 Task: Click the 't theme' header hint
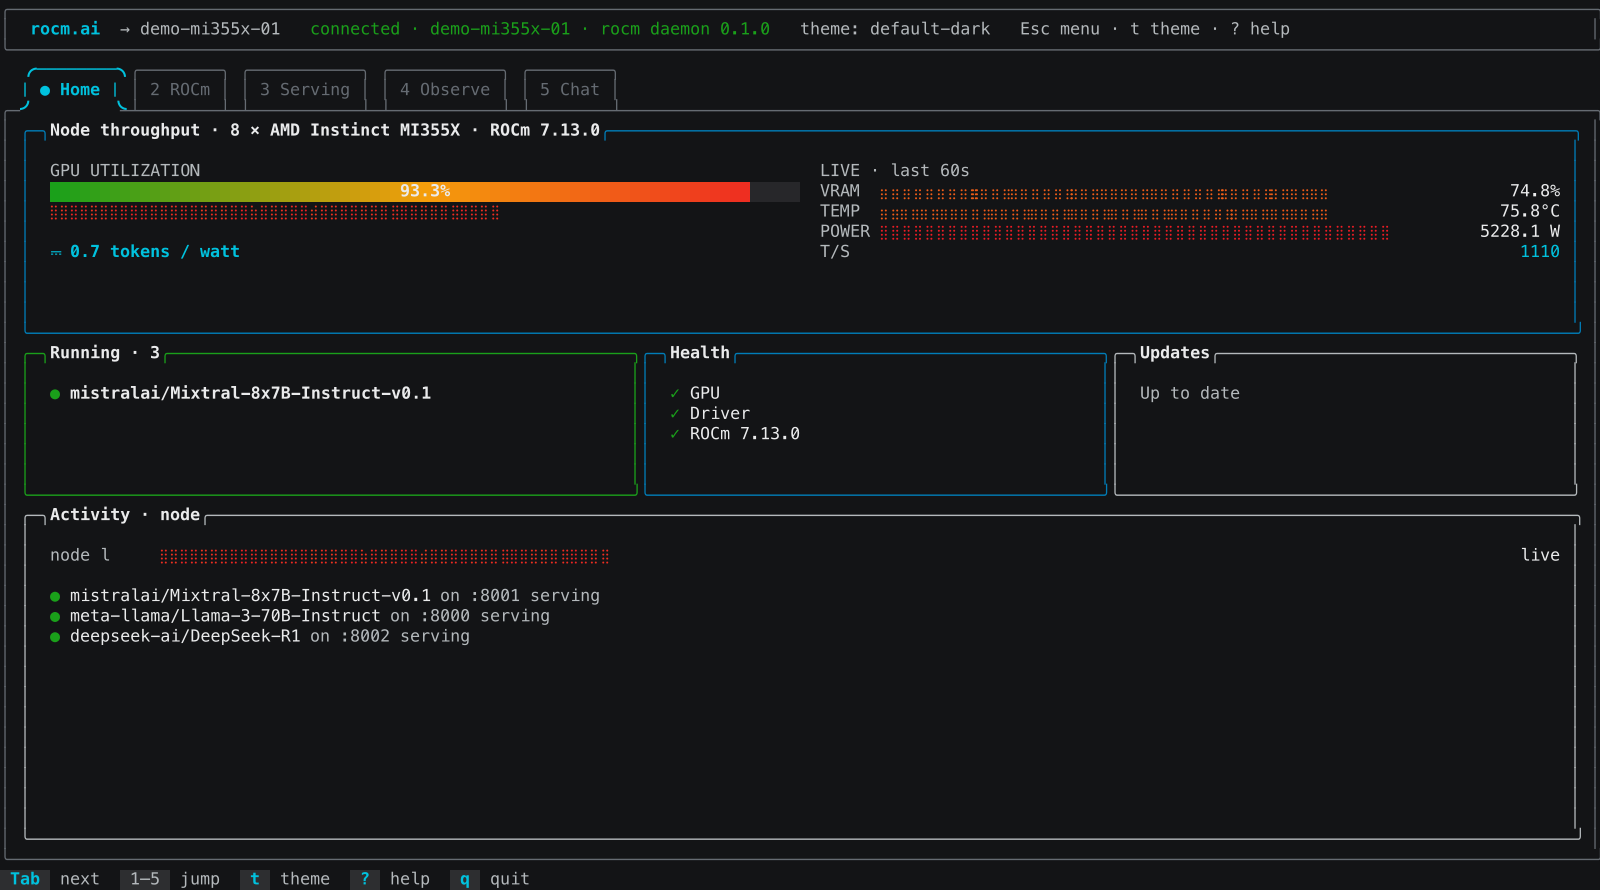(x=1165, y=29)
